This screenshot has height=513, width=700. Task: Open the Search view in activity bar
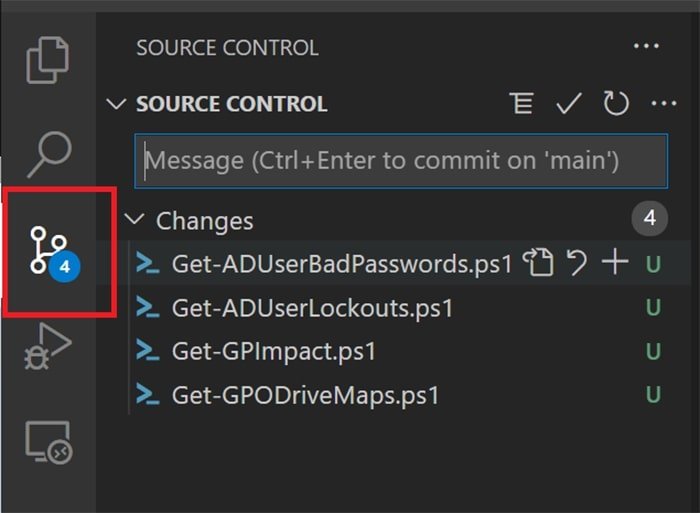point(48,154)
